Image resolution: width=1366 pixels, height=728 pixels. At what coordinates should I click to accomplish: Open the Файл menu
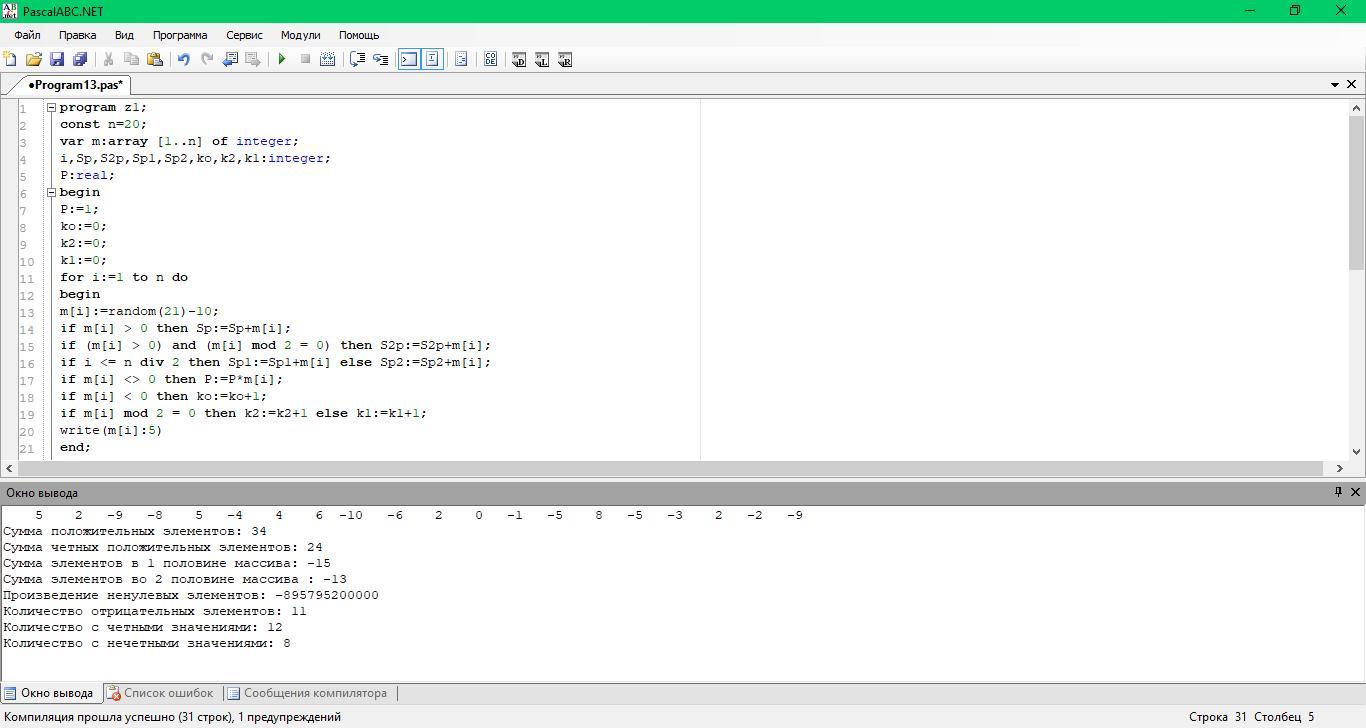pyautogui.click(x=28, y=35)
